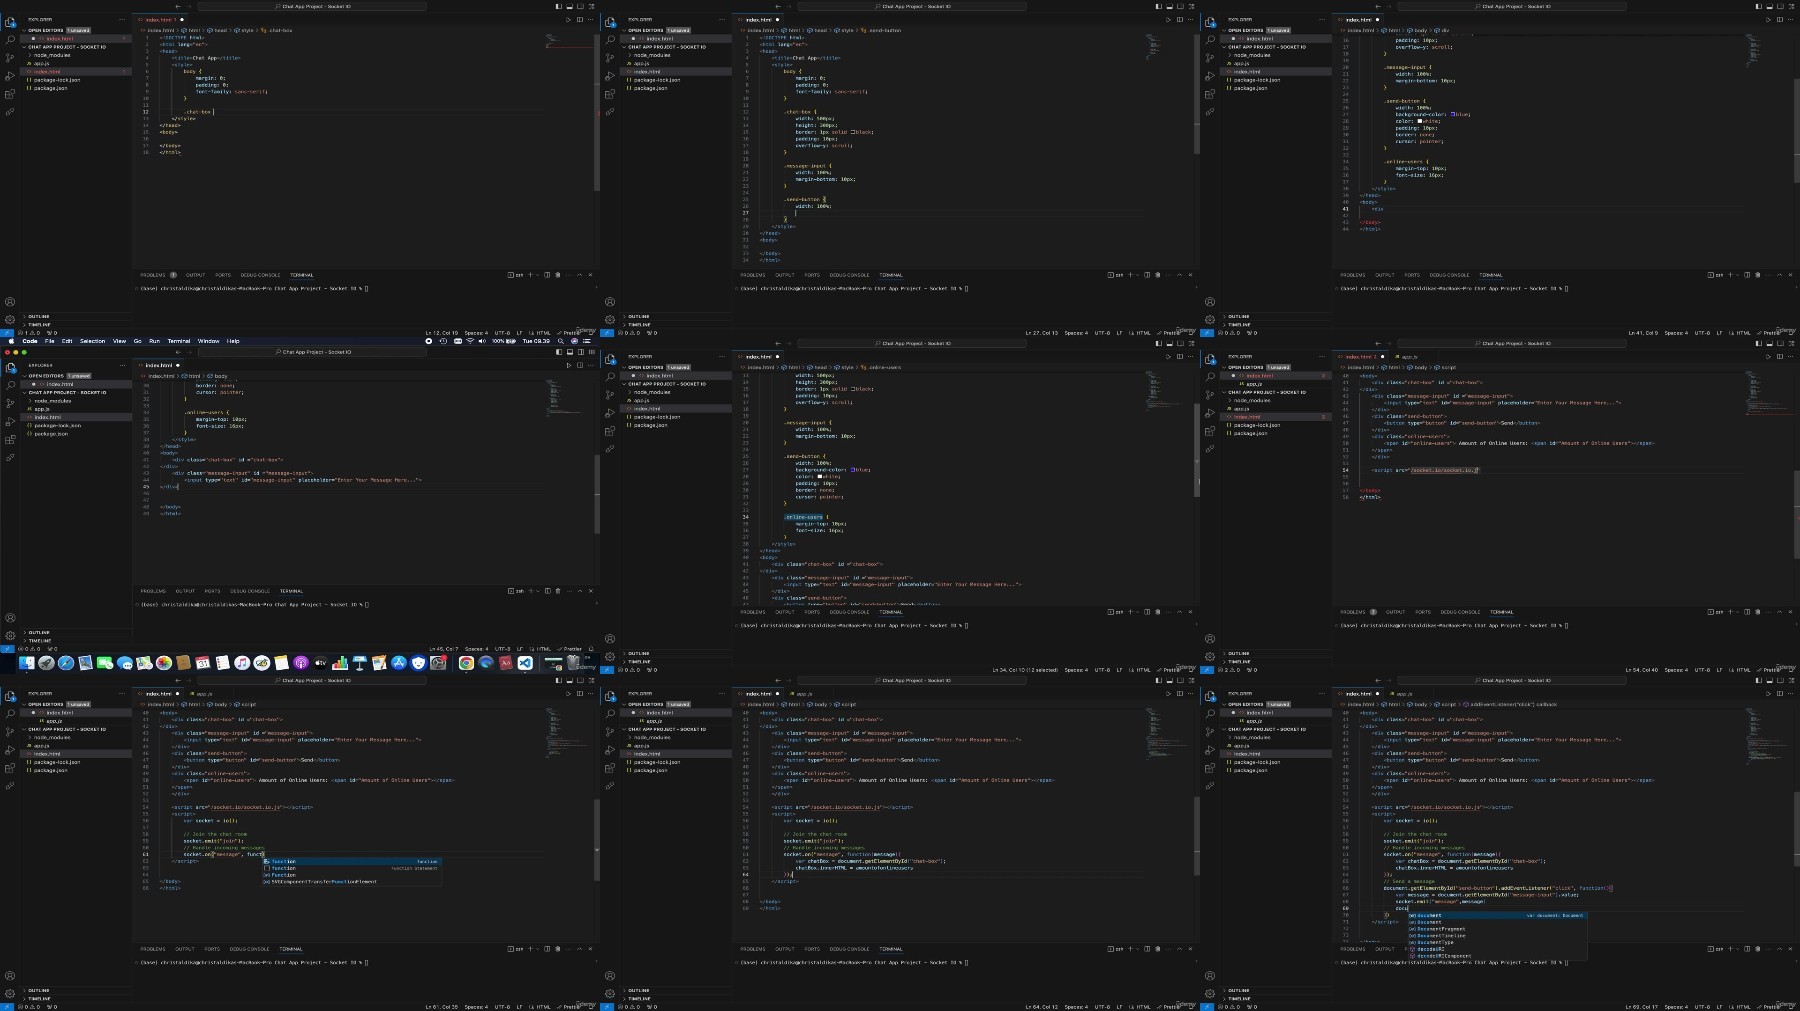This screenshot has width=1800, height=1011.
Task: Open Explorer more actions in window under macOS menu bar
Action: (122, 365)
